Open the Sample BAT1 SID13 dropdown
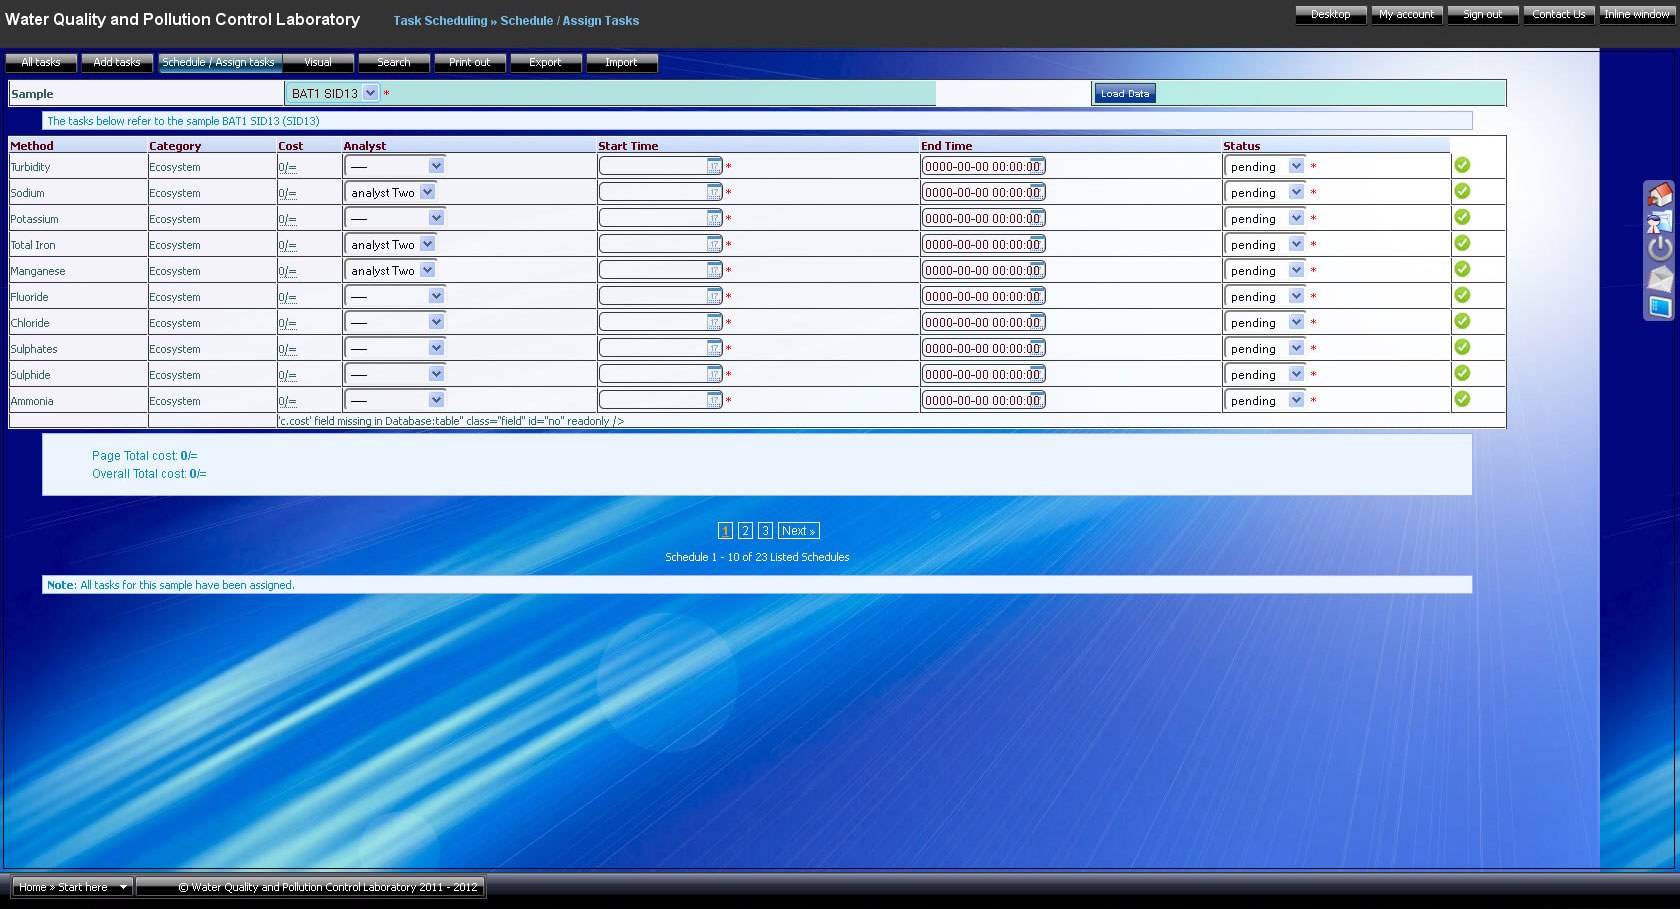The width and height of the screenshot is (1680, 909). [332, 93]
